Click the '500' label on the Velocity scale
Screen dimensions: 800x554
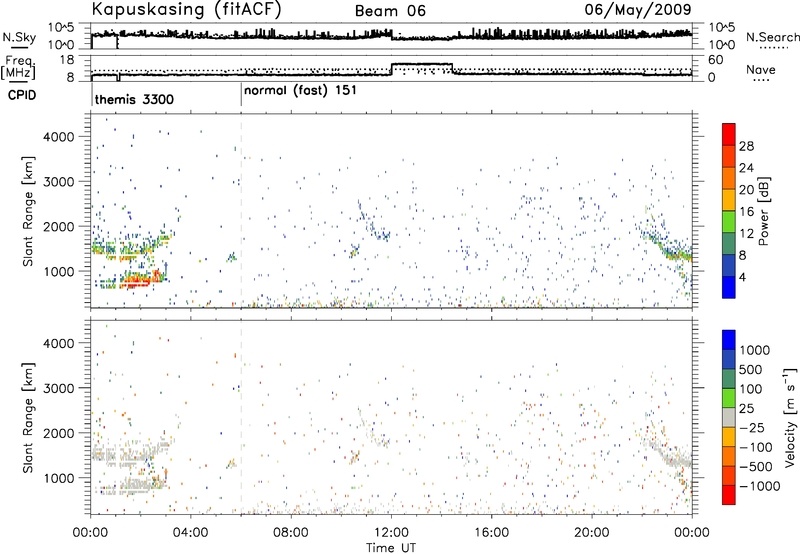click(x=751, y=370)
